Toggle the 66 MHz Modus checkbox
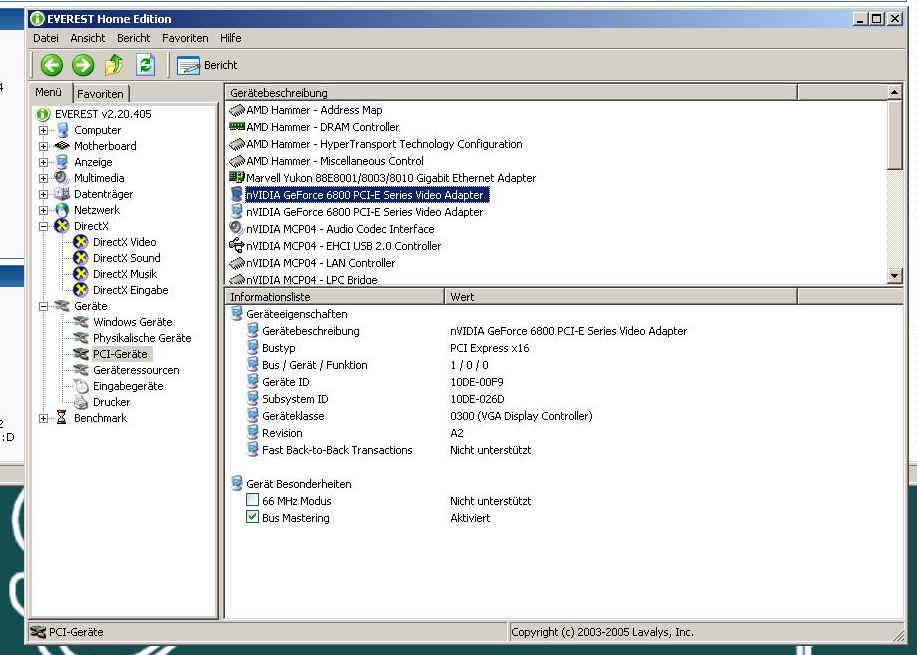917x655 pixels. click(252, 500)
